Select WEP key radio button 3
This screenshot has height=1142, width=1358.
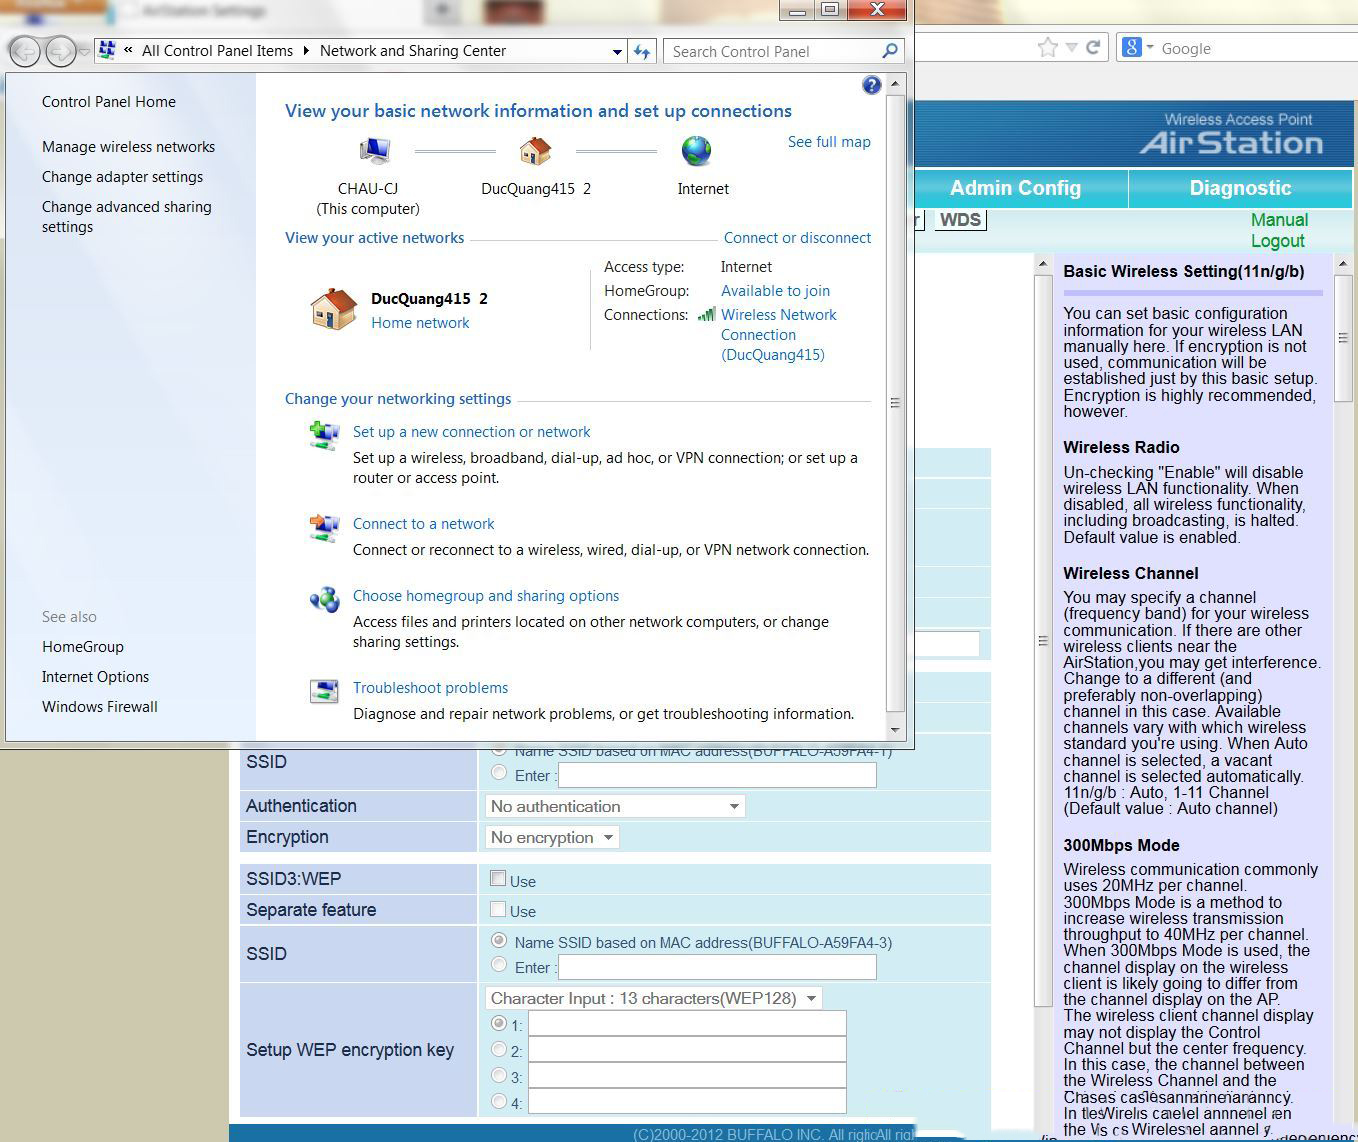[498, 1075]
